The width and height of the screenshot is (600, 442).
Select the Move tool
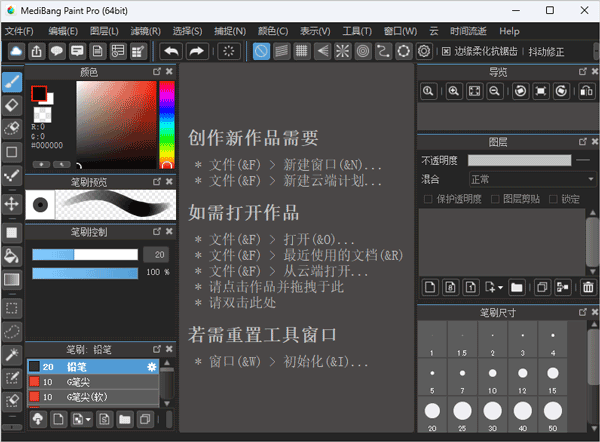(12, 203)
